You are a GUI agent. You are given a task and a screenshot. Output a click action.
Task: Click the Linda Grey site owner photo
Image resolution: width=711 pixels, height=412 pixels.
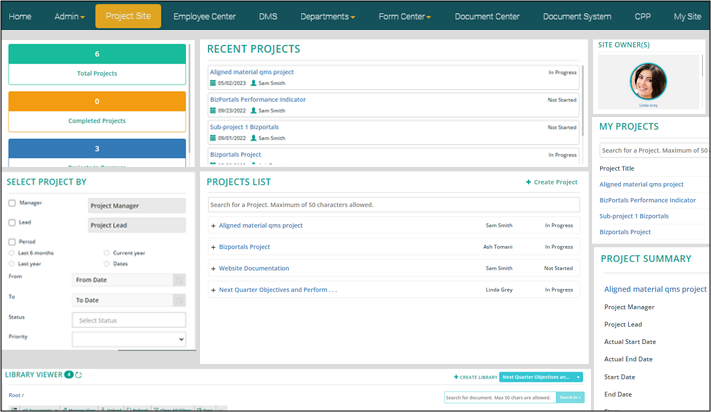(x=648, y=82)
